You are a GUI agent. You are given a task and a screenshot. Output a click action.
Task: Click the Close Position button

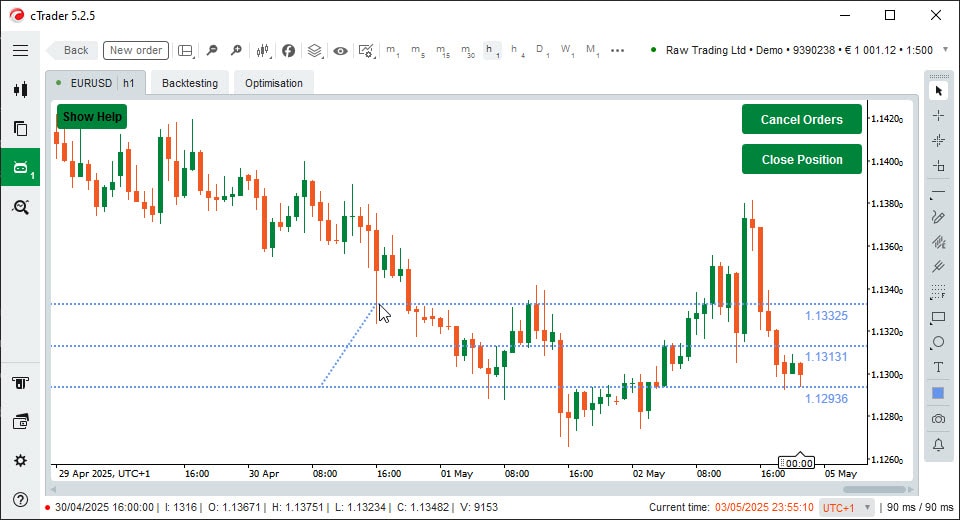coord(801,159)
